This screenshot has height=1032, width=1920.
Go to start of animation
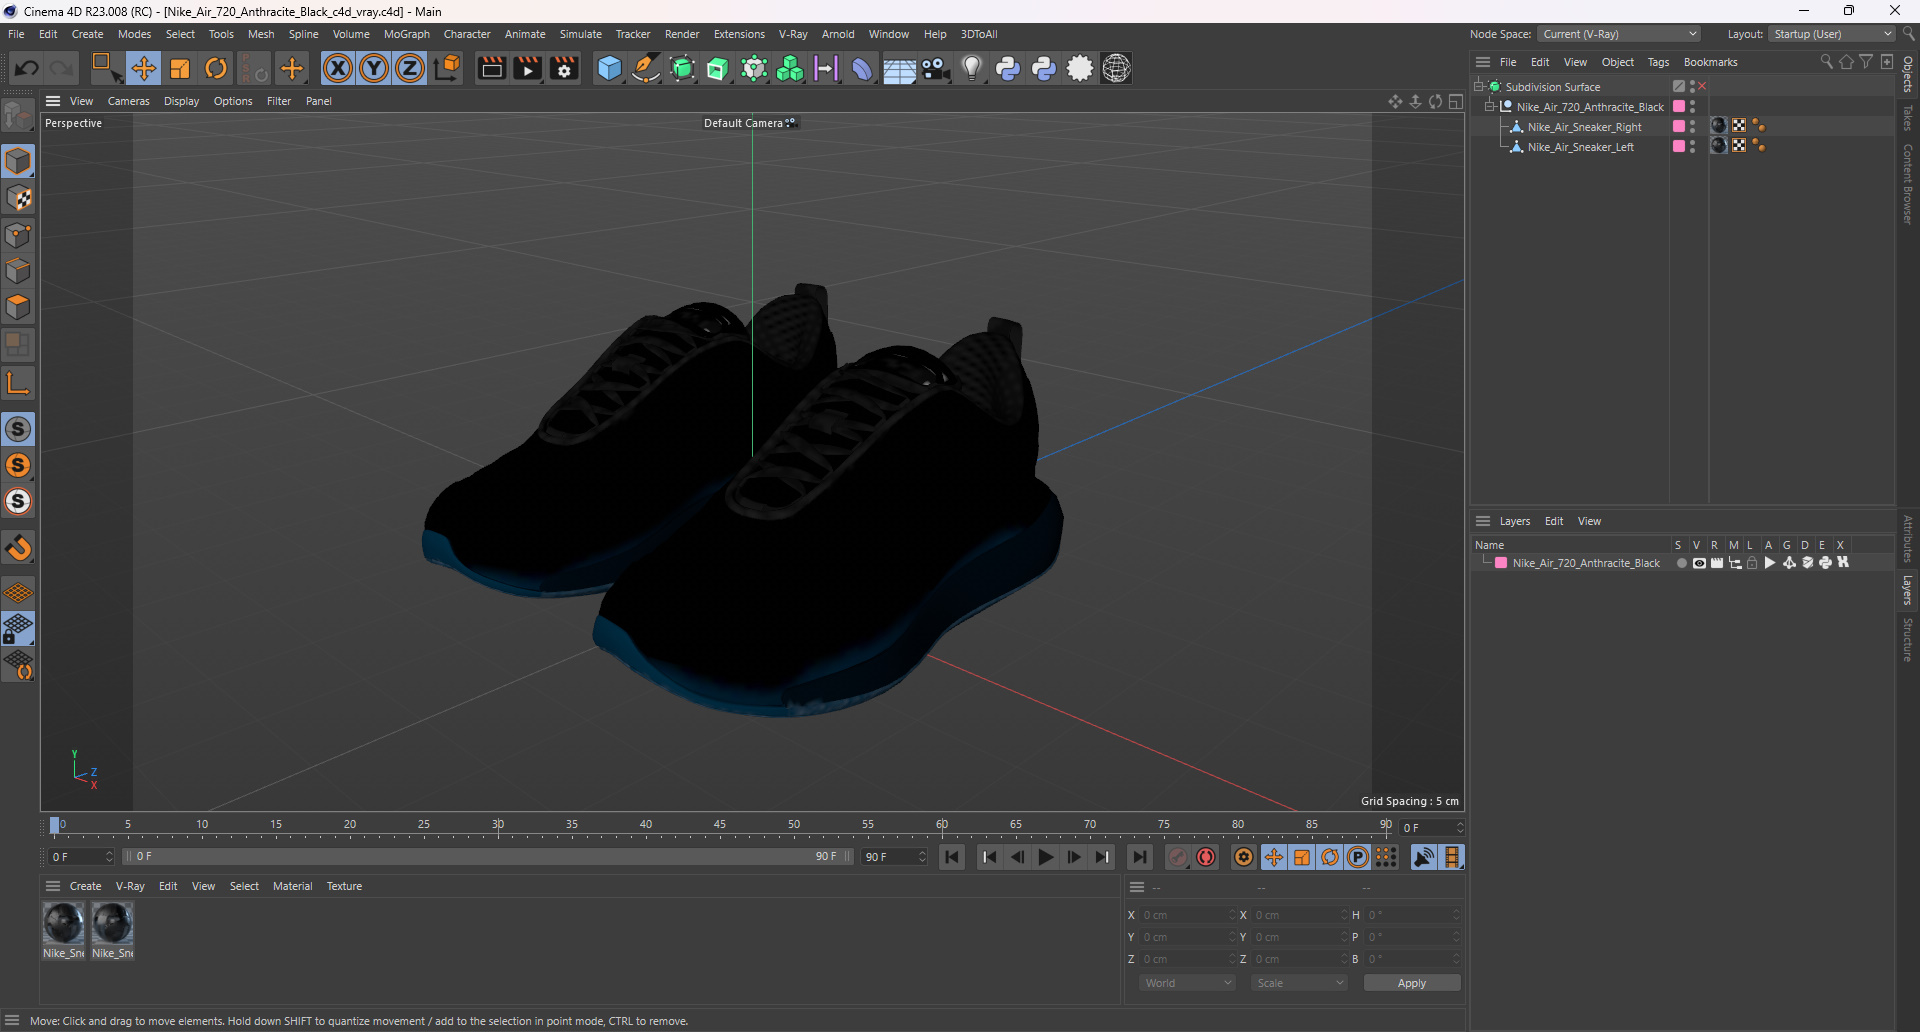(x=952, y=857)
